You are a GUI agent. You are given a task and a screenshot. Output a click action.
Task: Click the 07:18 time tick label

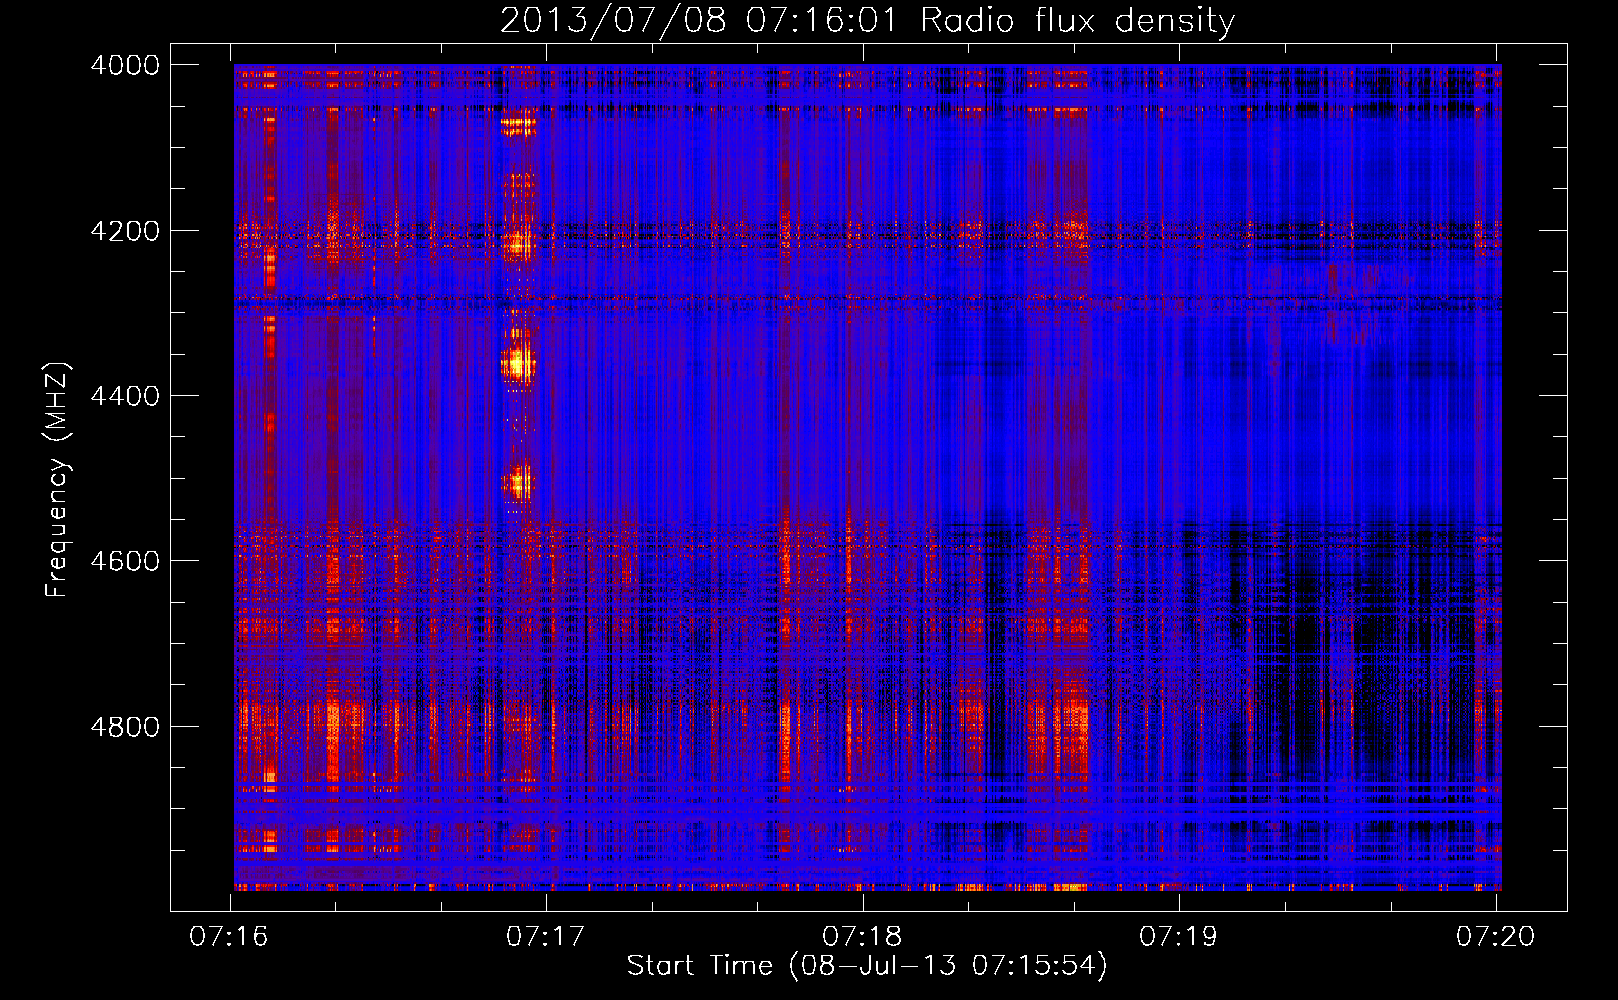[x=862, y=936]
